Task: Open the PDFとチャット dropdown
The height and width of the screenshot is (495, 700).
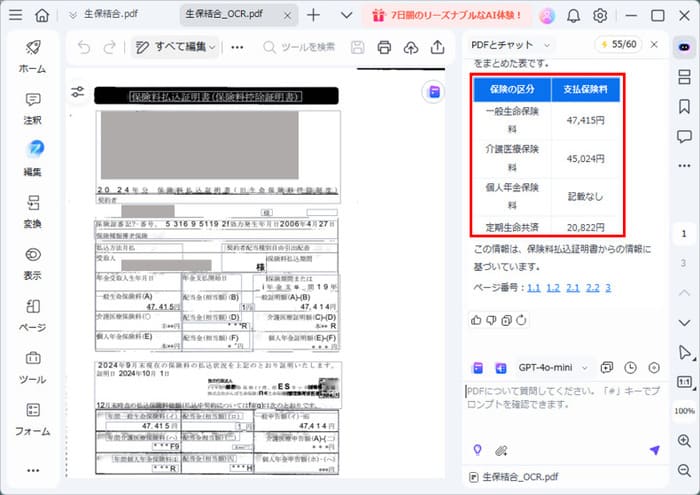Action: pos(511,45)
